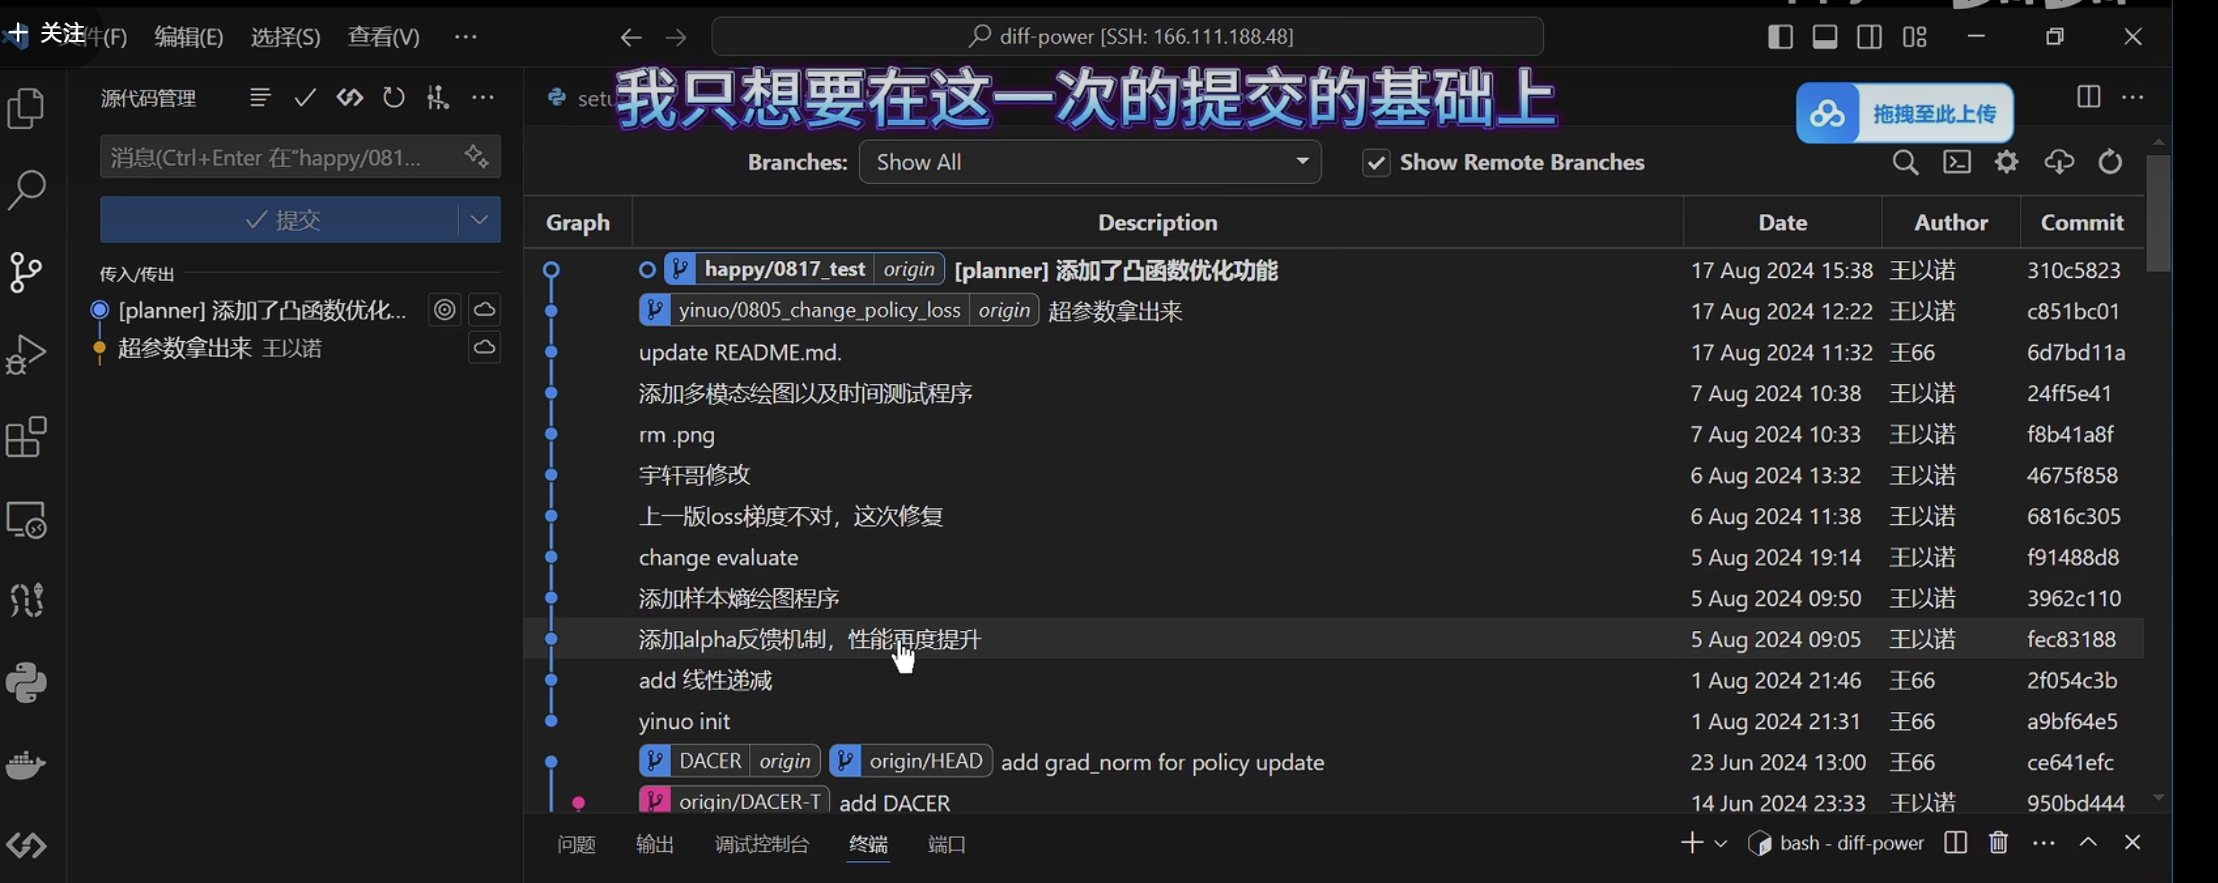Open Remote Explorer in activity bar
Viewport: 2218px width, 883px height.
[26, 520]
